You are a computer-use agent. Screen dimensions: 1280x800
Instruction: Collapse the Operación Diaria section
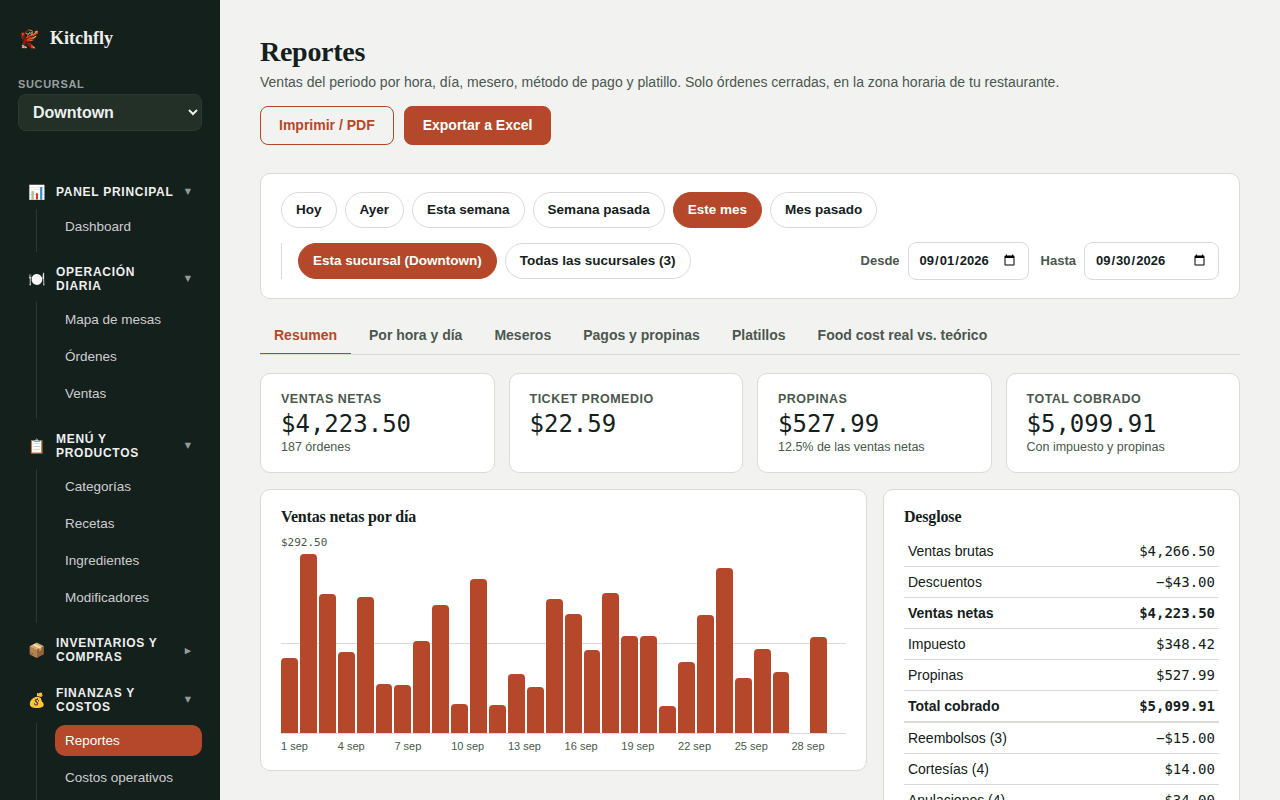(x=188, y=279)
